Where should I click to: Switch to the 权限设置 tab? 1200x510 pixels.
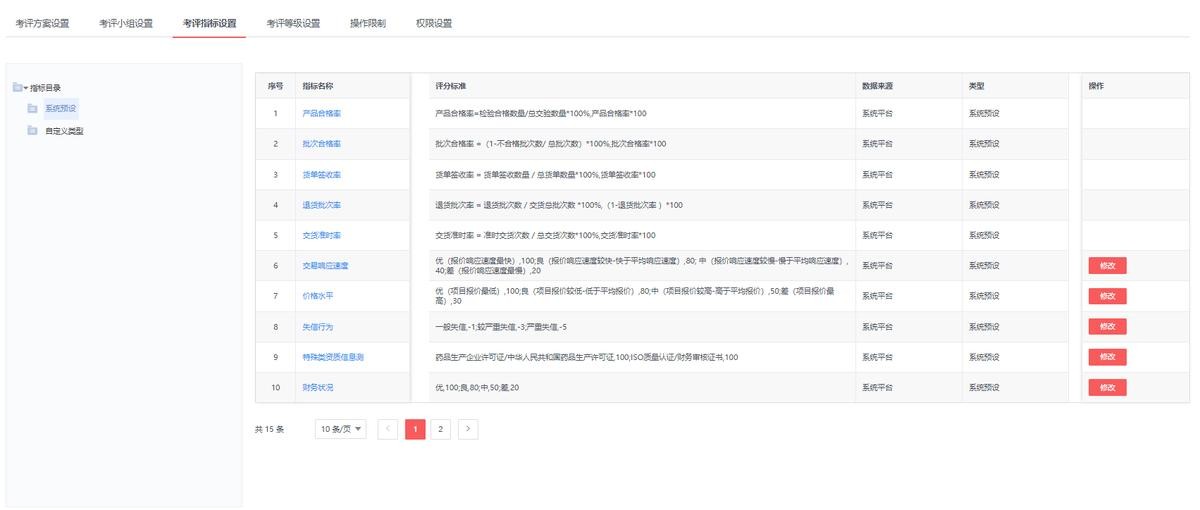[x=433, y=23]
